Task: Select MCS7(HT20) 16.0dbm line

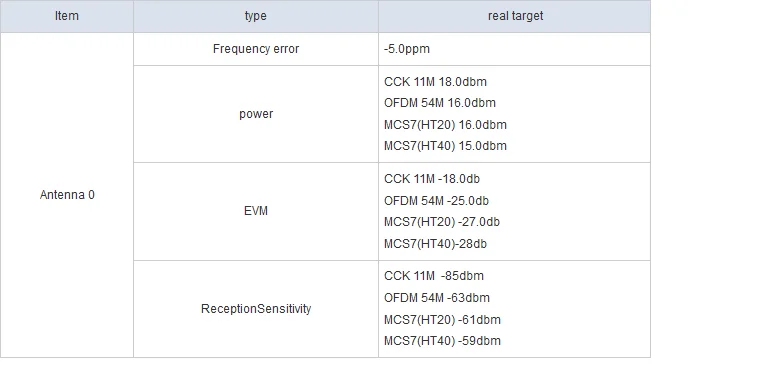Action: [x=445, y=125]
